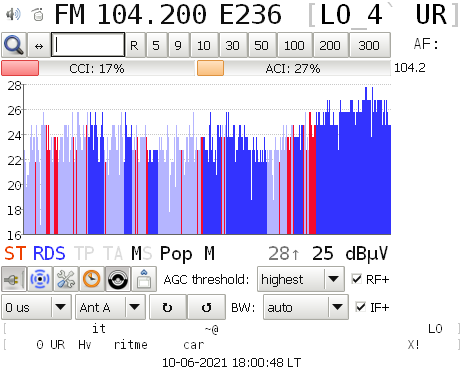Open the 0 us de-emphasis dropdown
Image resolution: width=463 pixels, height=371 pixels.
point(36,307)
